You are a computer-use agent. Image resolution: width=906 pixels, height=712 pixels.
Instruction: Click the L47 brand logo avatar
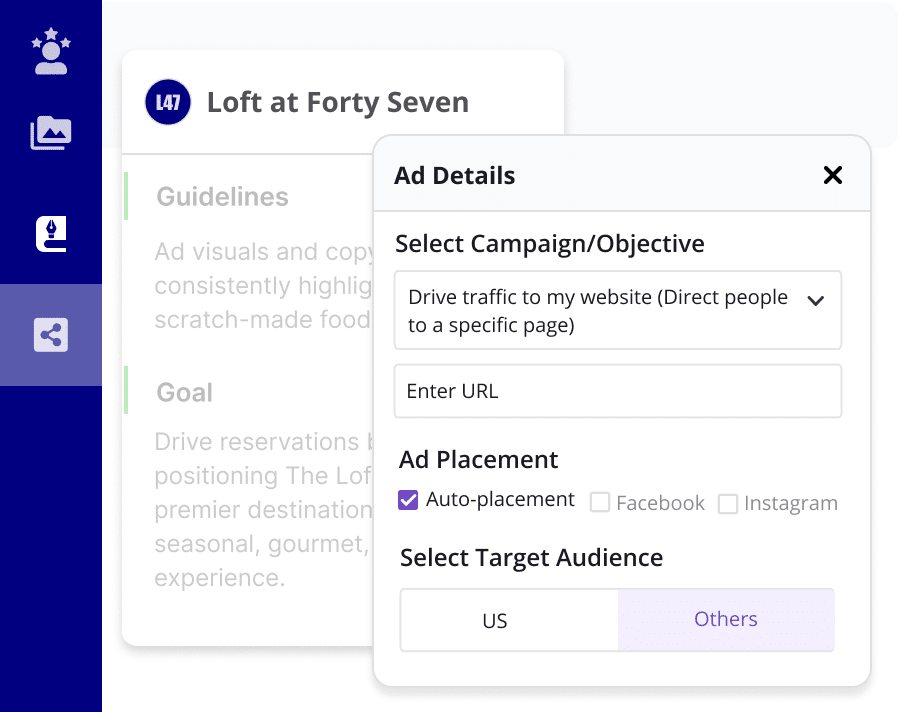168,102
